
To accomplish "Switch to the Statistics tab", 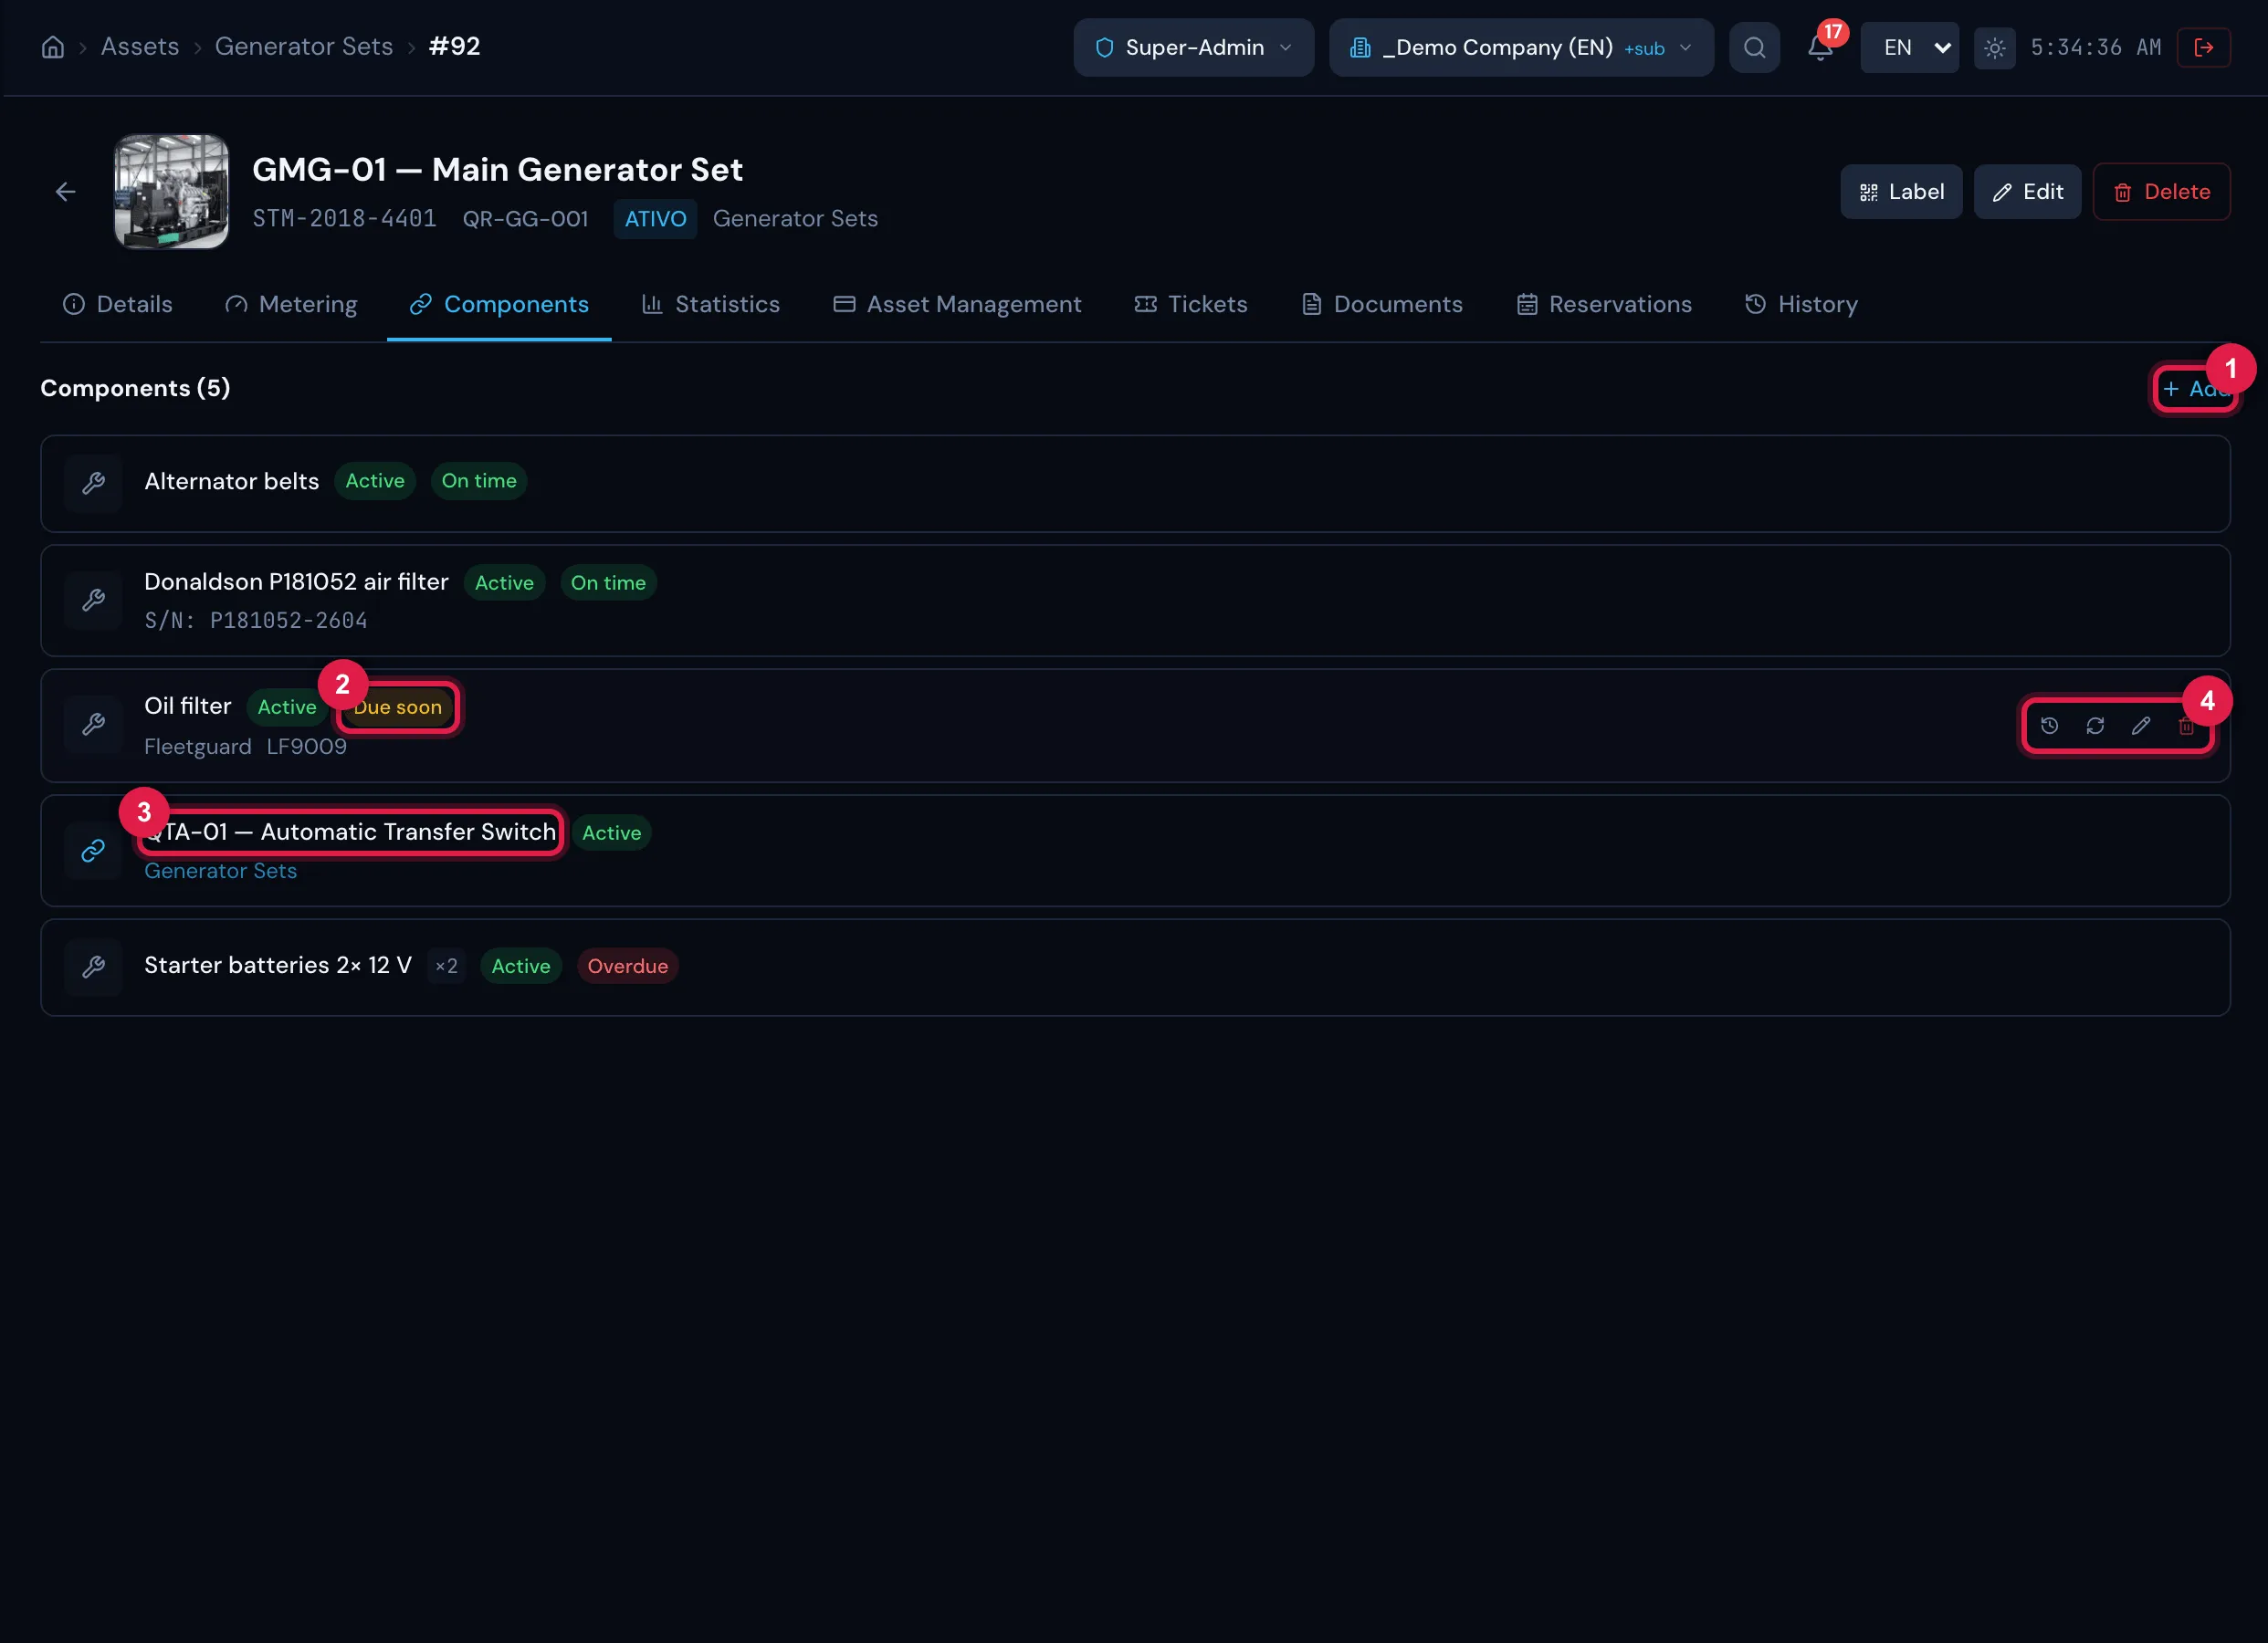I will (710, 304).
